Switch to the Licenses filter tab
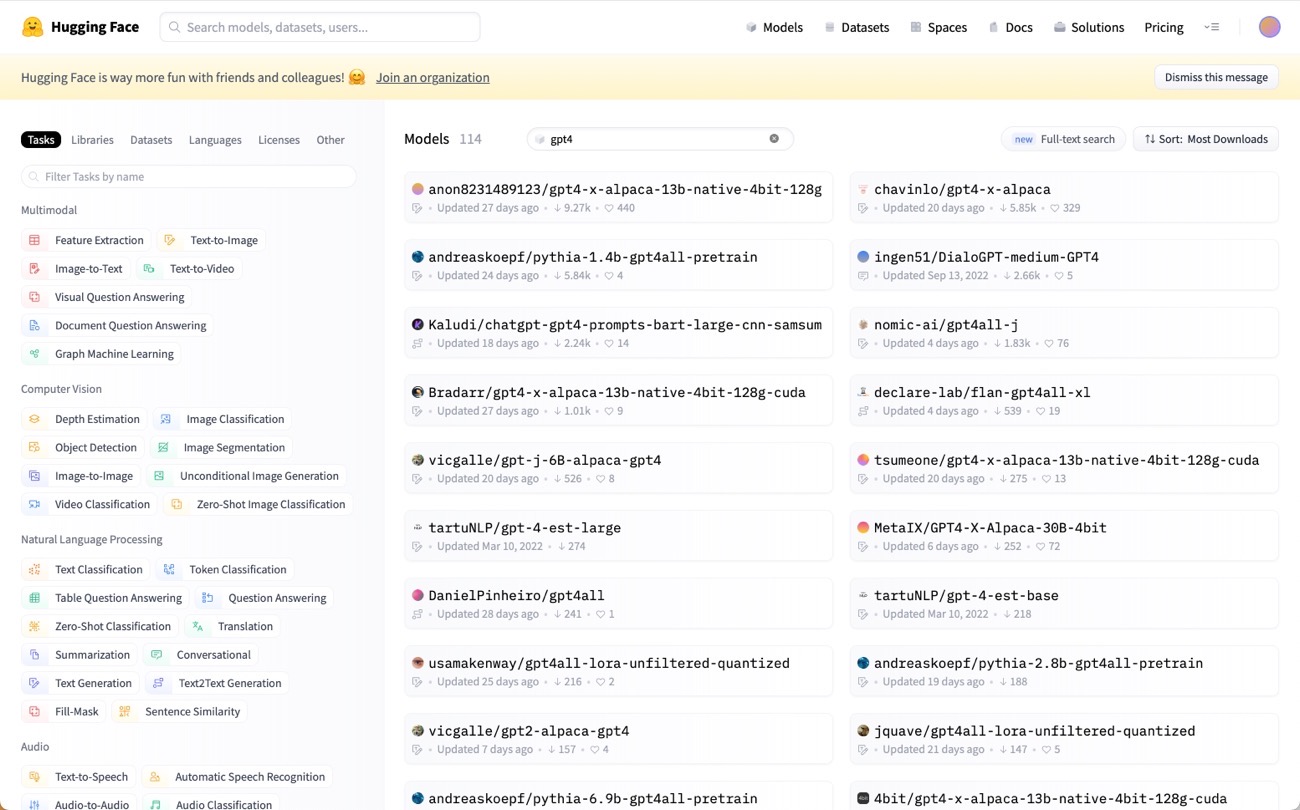1300x810 pixels. [279, 140]
